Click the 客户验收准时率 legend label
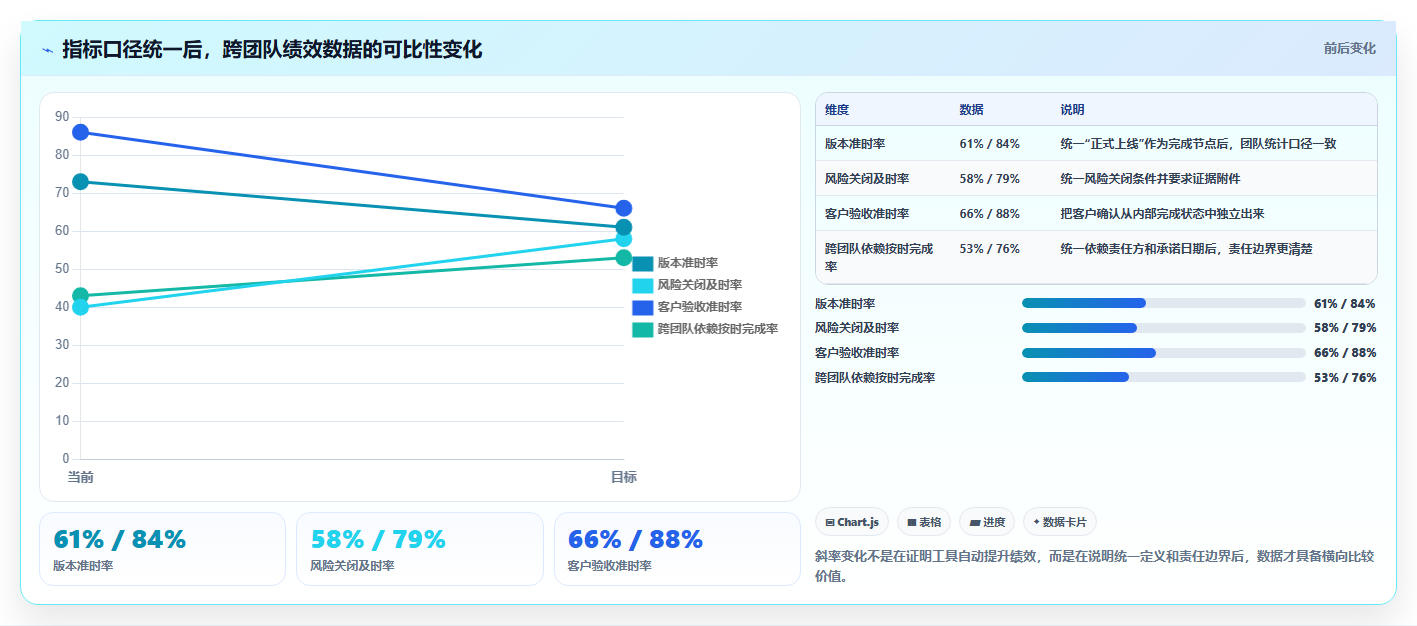The height and width of the screenshot is (626, 1417). [x=700, y=307]
